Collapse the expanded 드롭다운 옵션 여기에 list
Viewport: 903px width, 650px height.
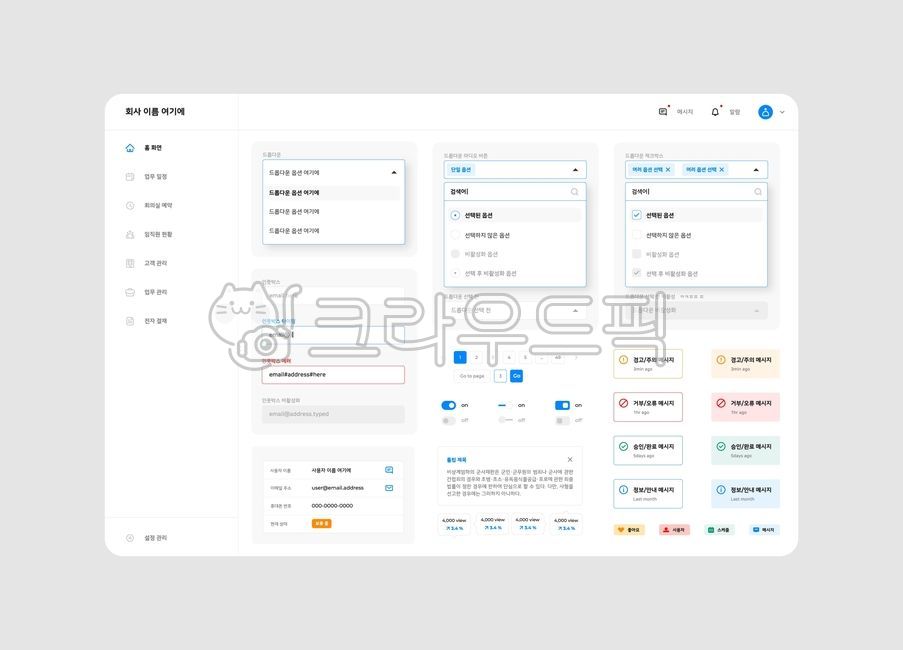pyautogui.click(x=393, y=172)
